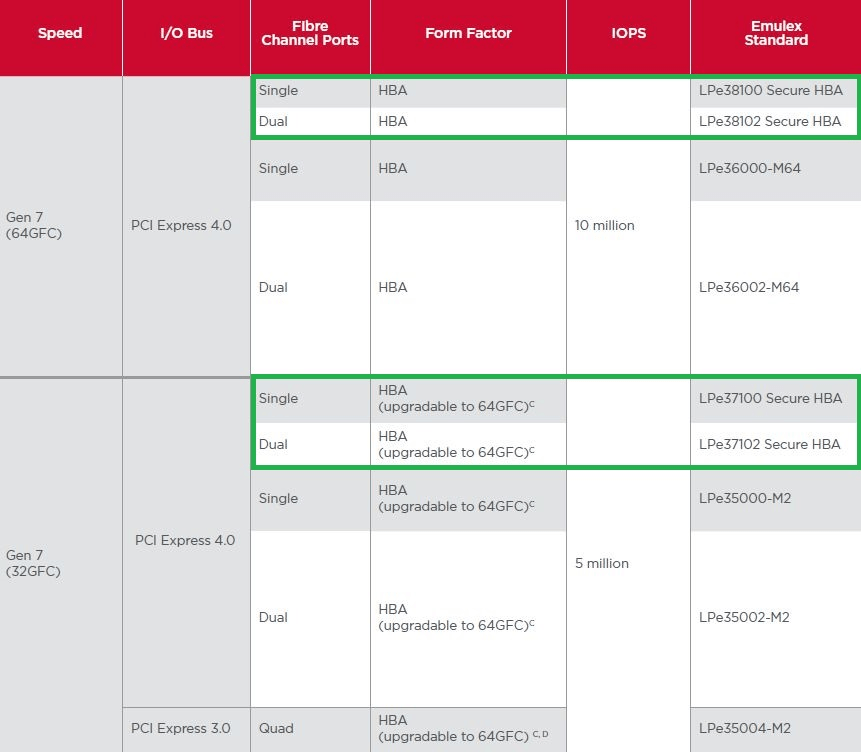
Task: Click Single in the LPe35000-M2 row
Action: [x=278, y=498]
